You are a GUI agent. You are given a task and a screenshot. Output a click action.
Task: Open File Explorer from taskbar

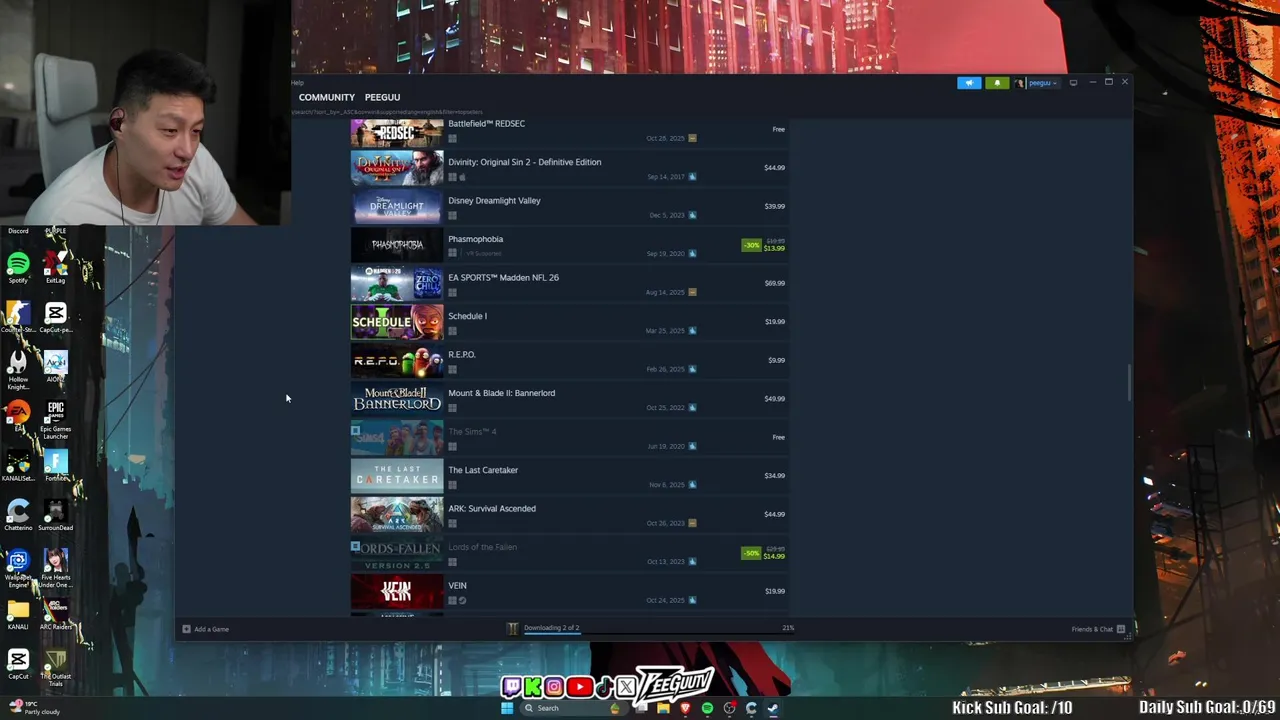click(663, 708)
